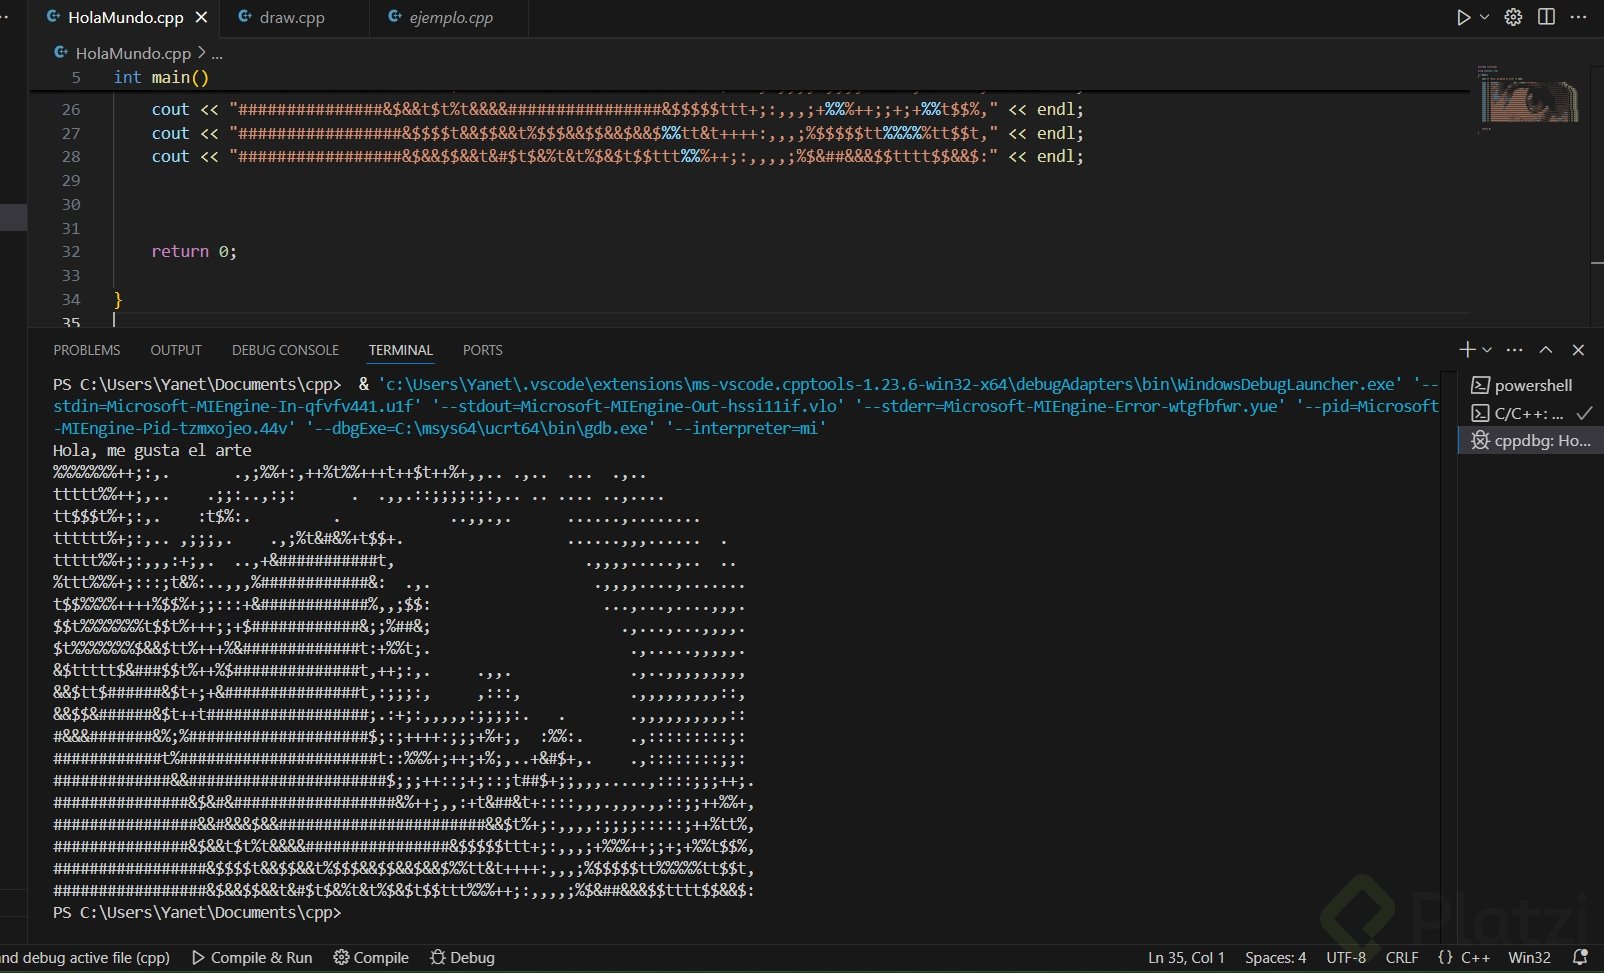This screenshot has width=1604, height=973.
Task: Switch to the draw.cpp tab
Action: (292, 18)
